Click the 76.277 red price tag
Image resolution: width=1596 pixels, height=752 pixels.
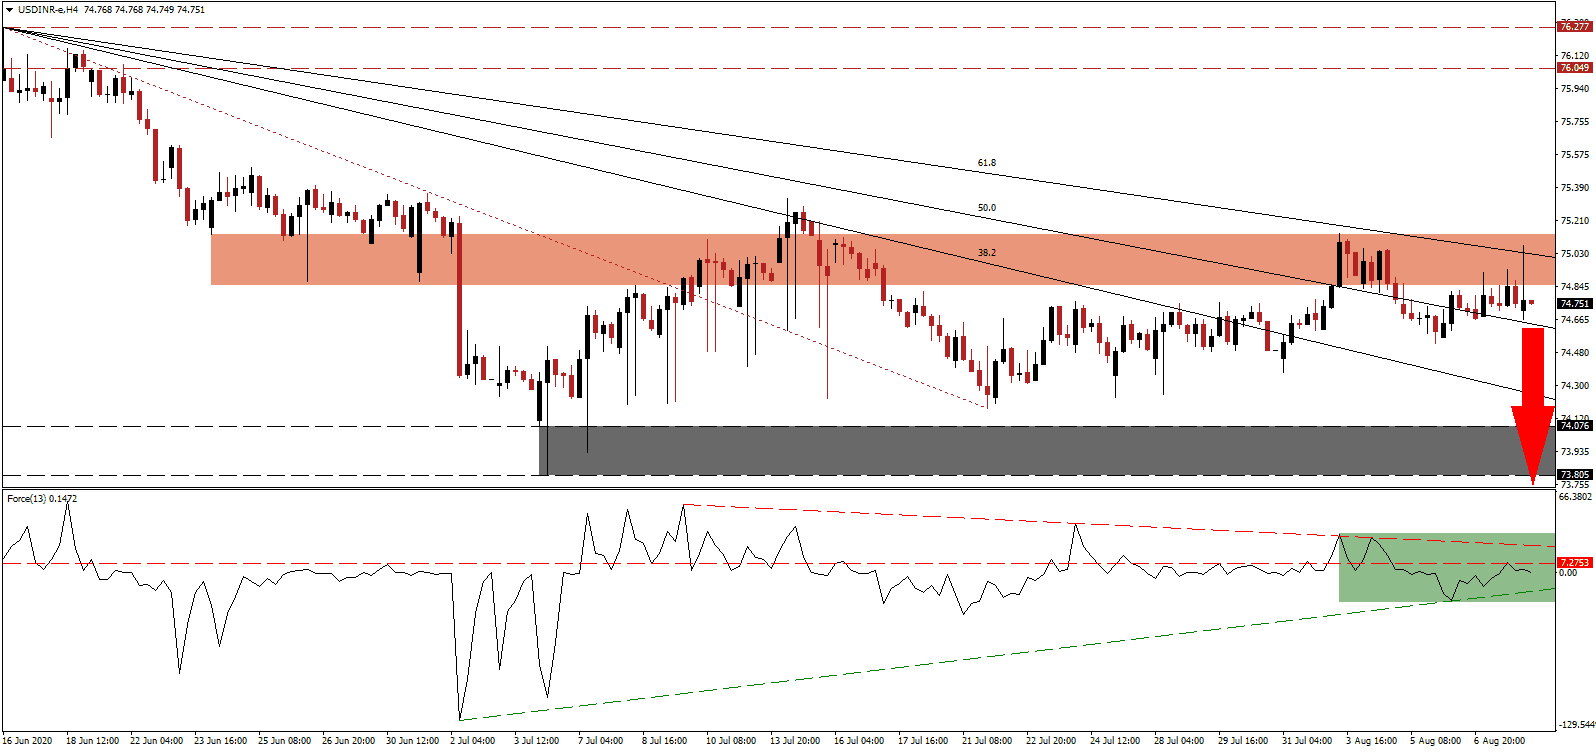pyautogui.click(x=1574, y=27)
